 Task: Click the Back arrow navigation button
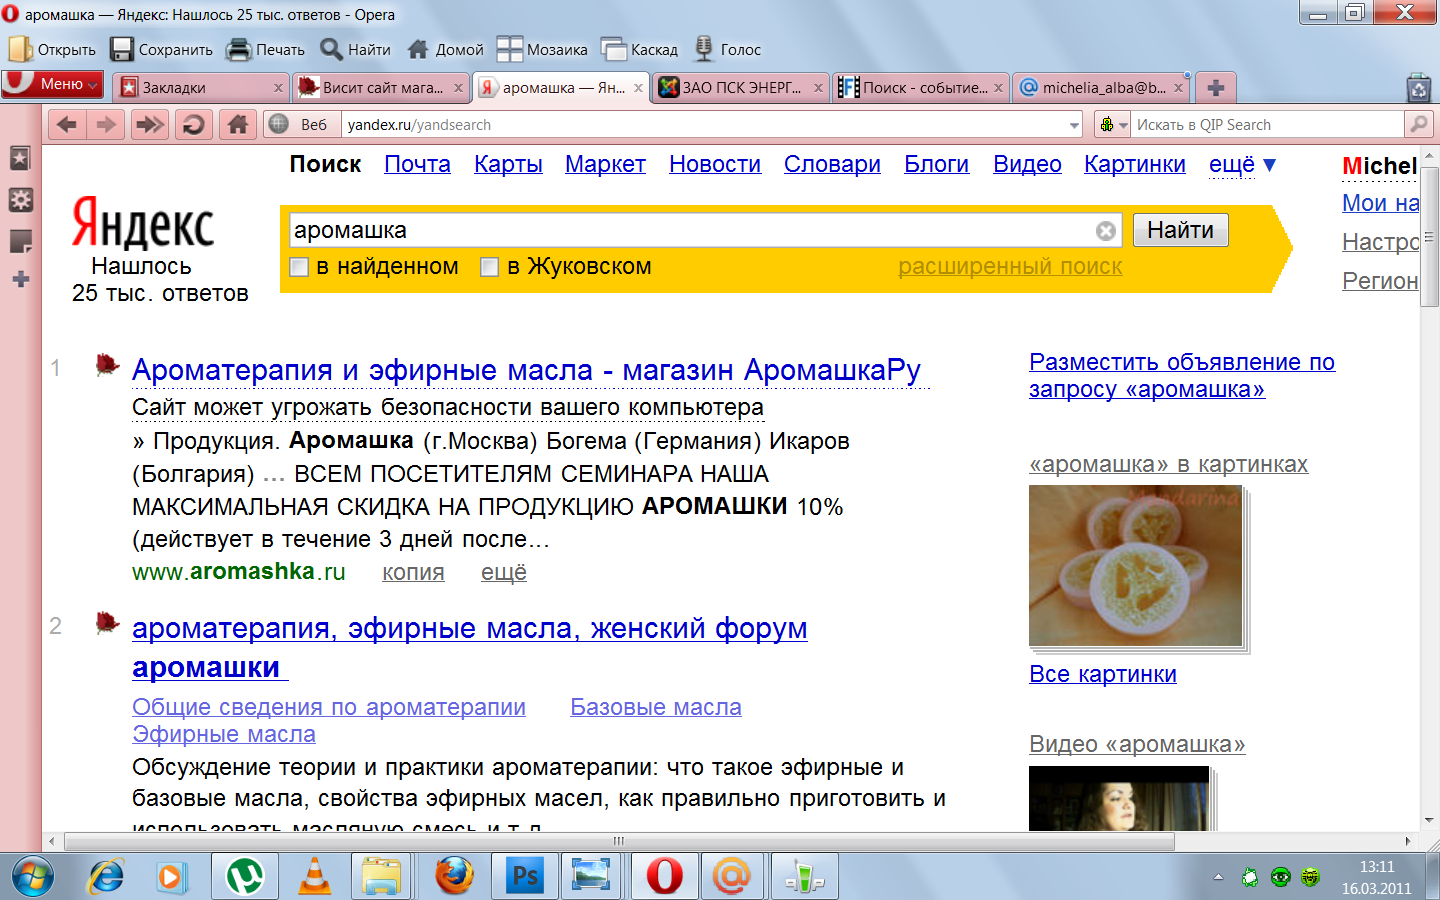66,125
